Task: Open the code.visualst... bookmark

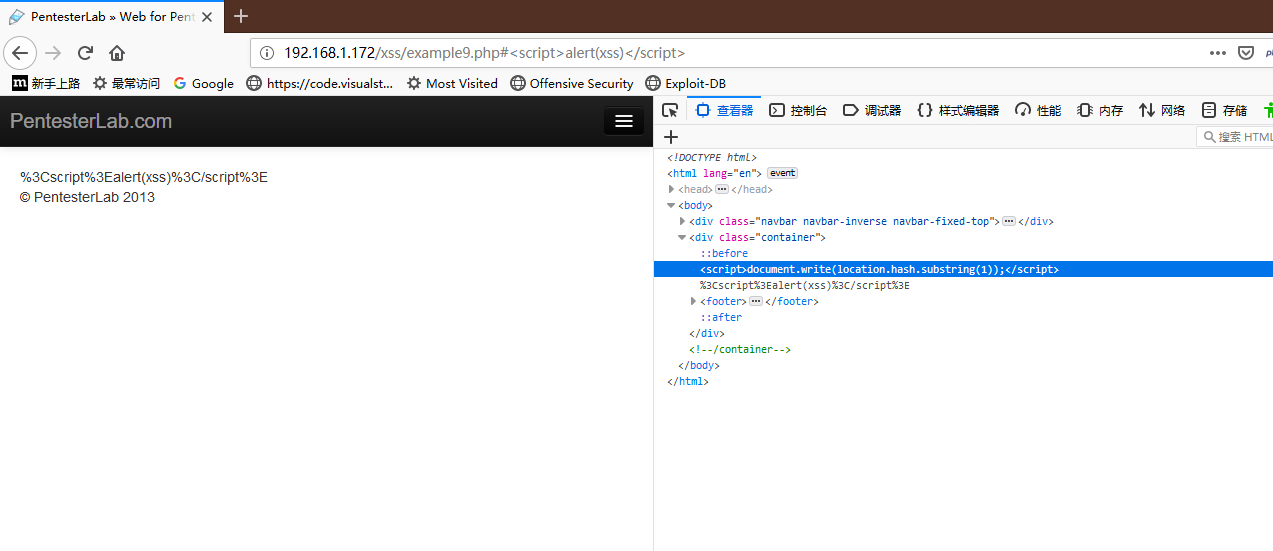Action: coord(320,83)
